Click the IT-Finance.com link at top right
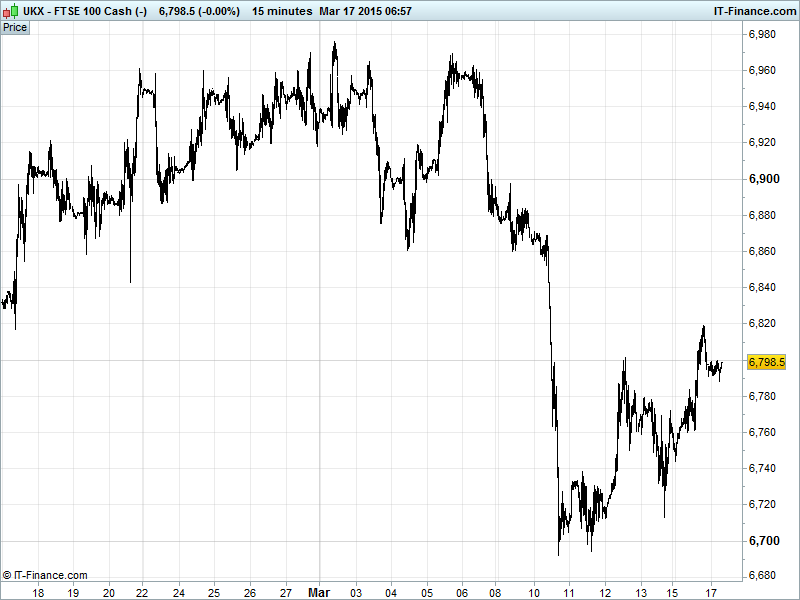800x600 pixels. pyautogui.click(x=753, y=10)
